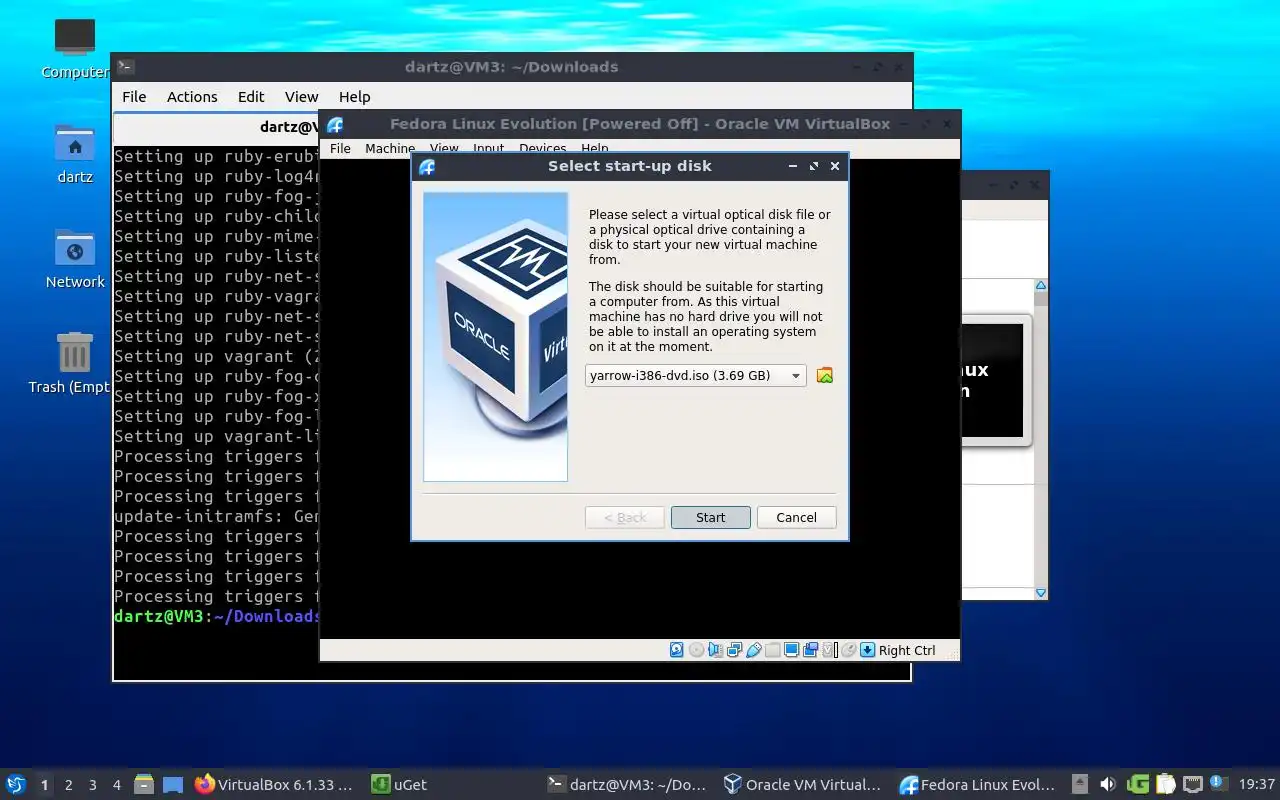The width and height of the screenshot is (1280, 800).
Task: Open the Edit menu in the terminal window
Action: click(x=251, y=97)
